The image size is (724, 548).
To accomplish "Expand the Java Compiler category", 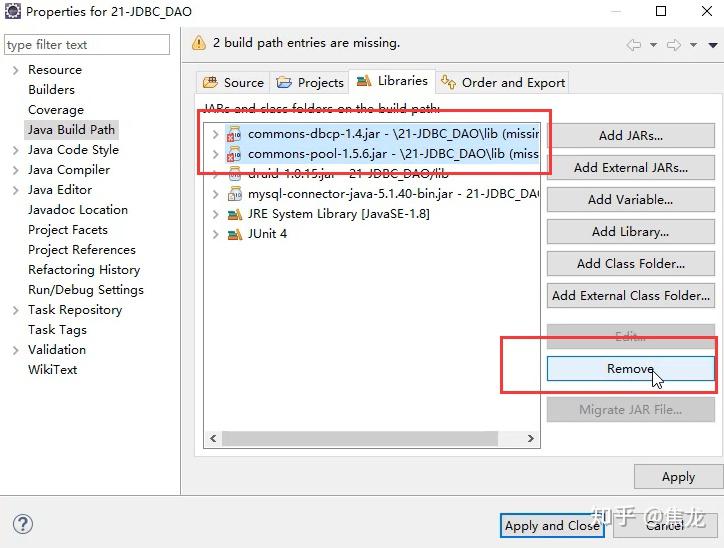I will click(16, 170).
